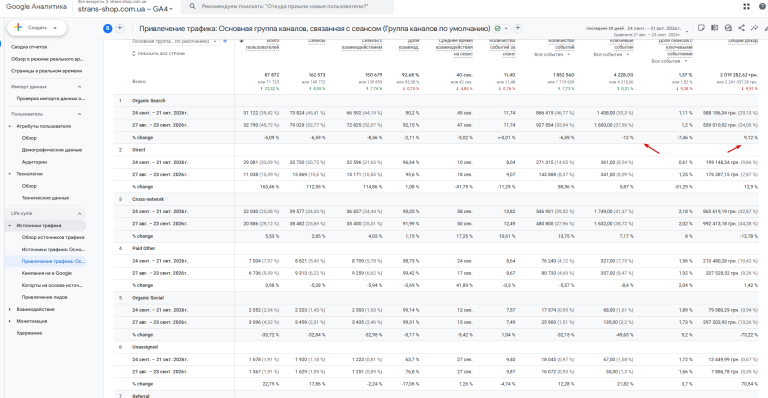The width and height of the screenshot is (768, 398).
Task: Open the Создать dropdown arrow
Action: [55, 28]
